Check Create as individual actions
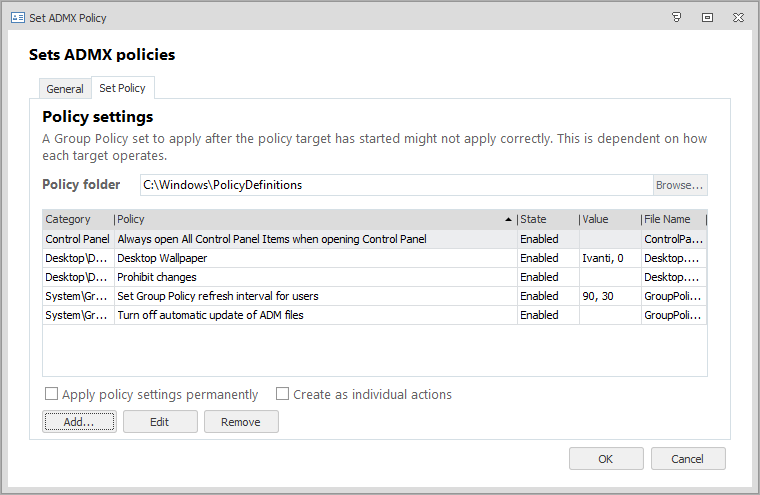 (x=283, y=394)
